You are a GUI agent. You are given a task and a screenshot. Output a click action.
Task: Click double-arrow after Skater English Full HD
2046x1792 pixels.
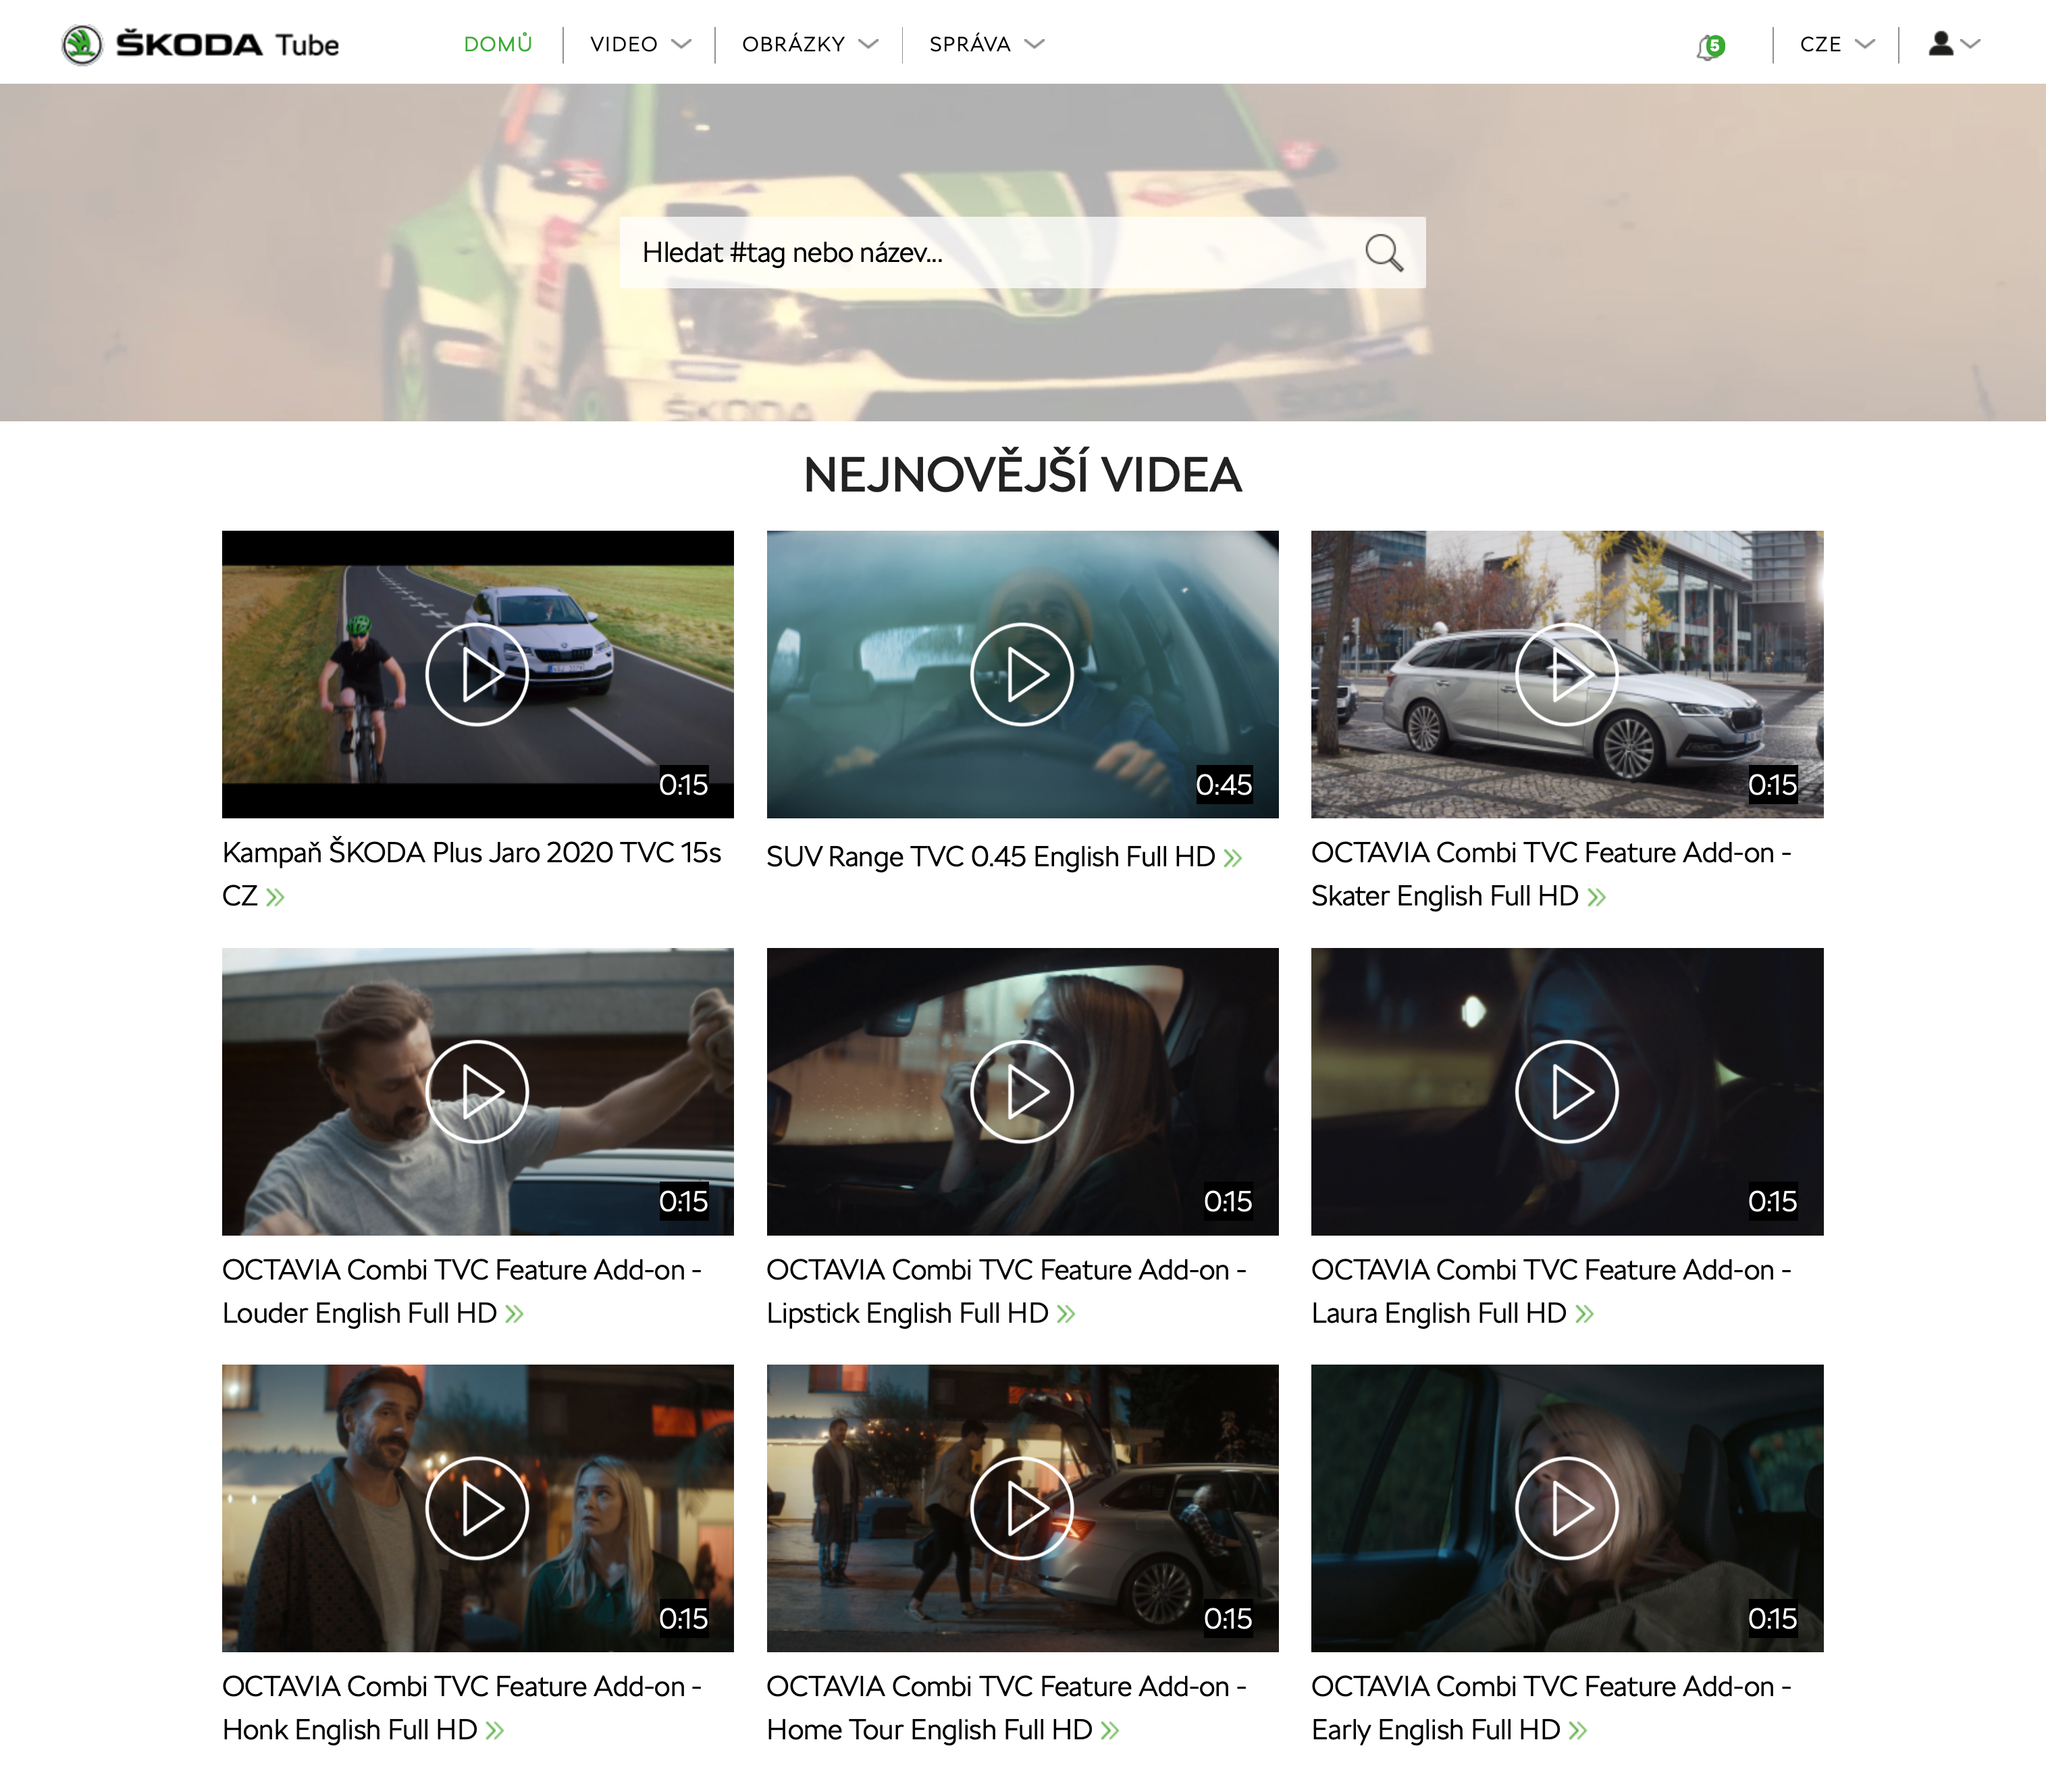pos(1597,897)
